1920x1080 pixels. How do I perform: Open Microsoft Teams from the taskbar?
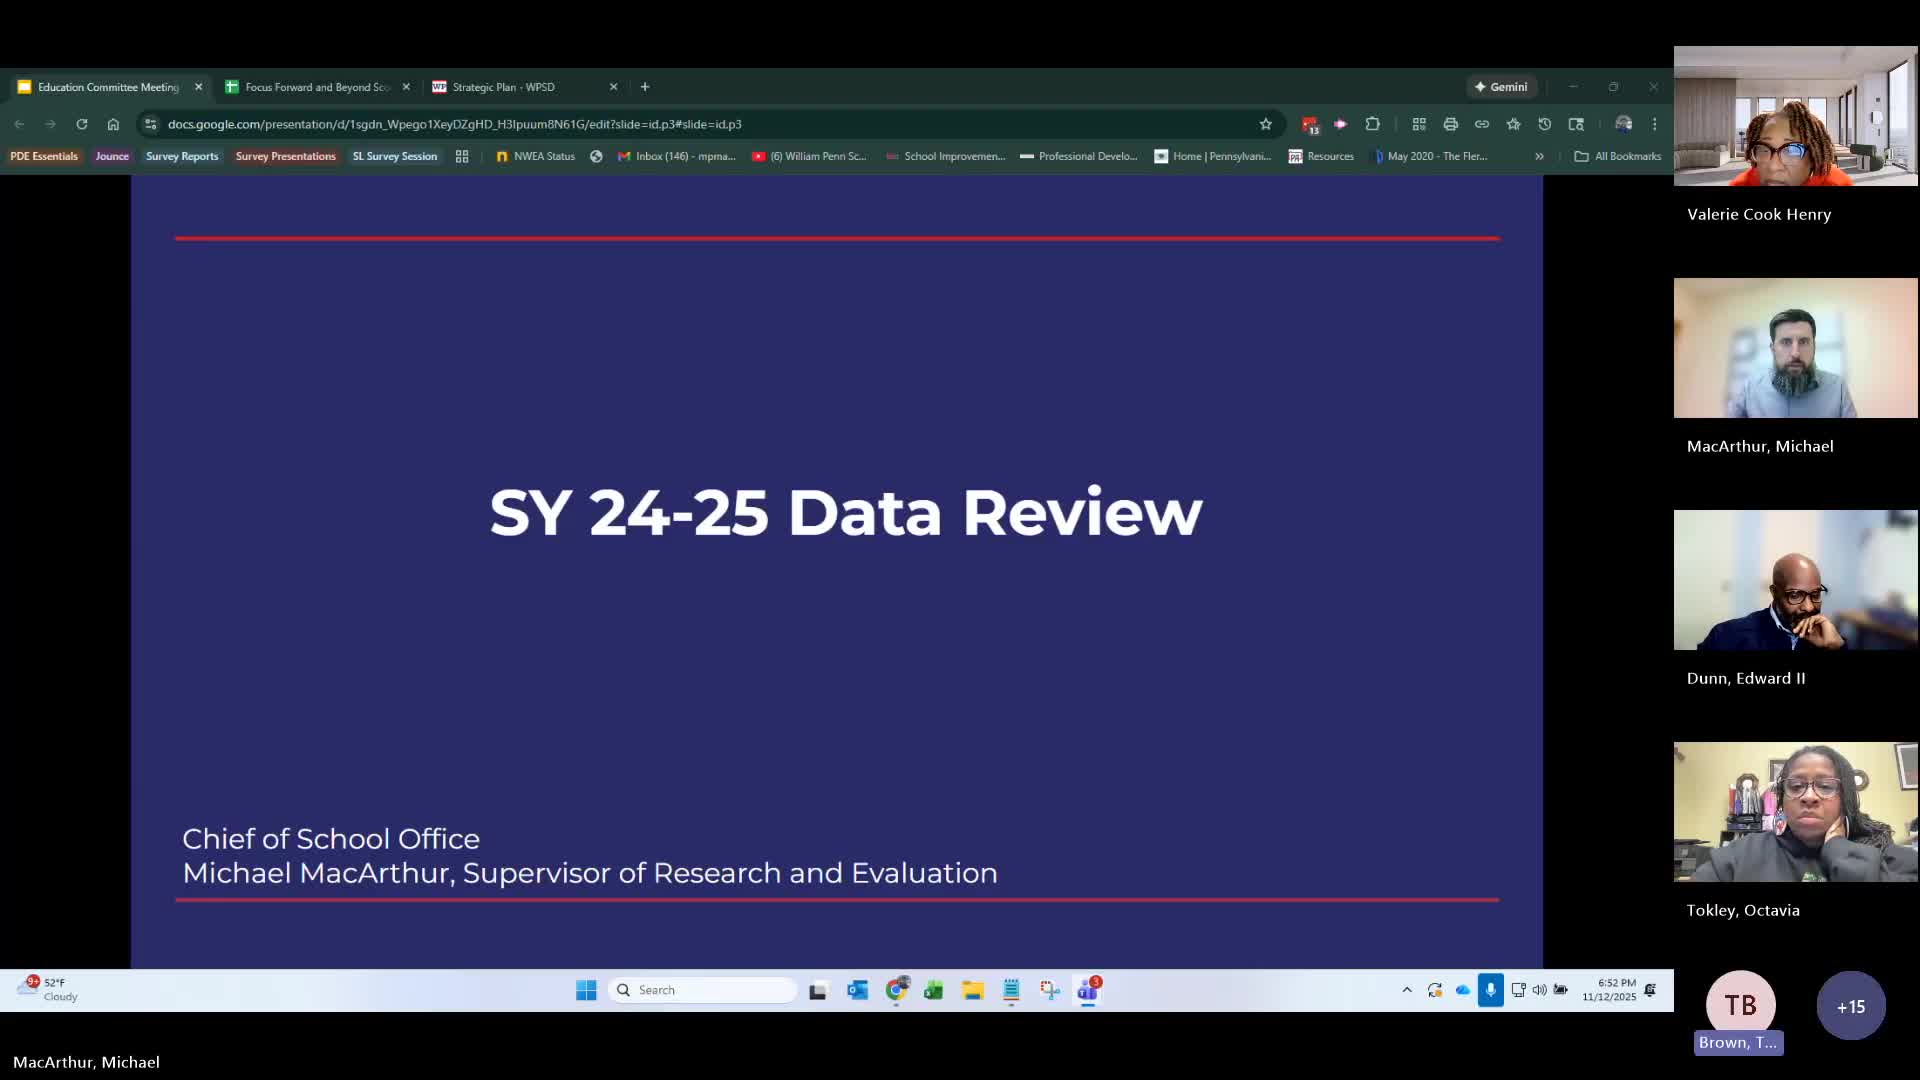[x=1088, y=990]
